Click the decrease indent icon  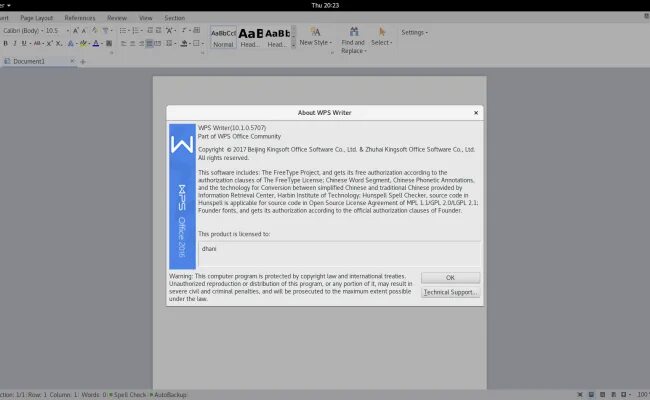(x=150, y=30)
